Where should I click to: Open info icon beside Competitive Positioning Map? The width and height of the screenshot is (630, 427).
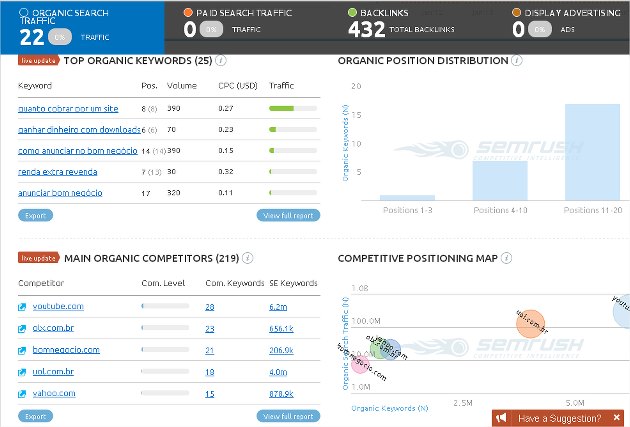(507, 258)
